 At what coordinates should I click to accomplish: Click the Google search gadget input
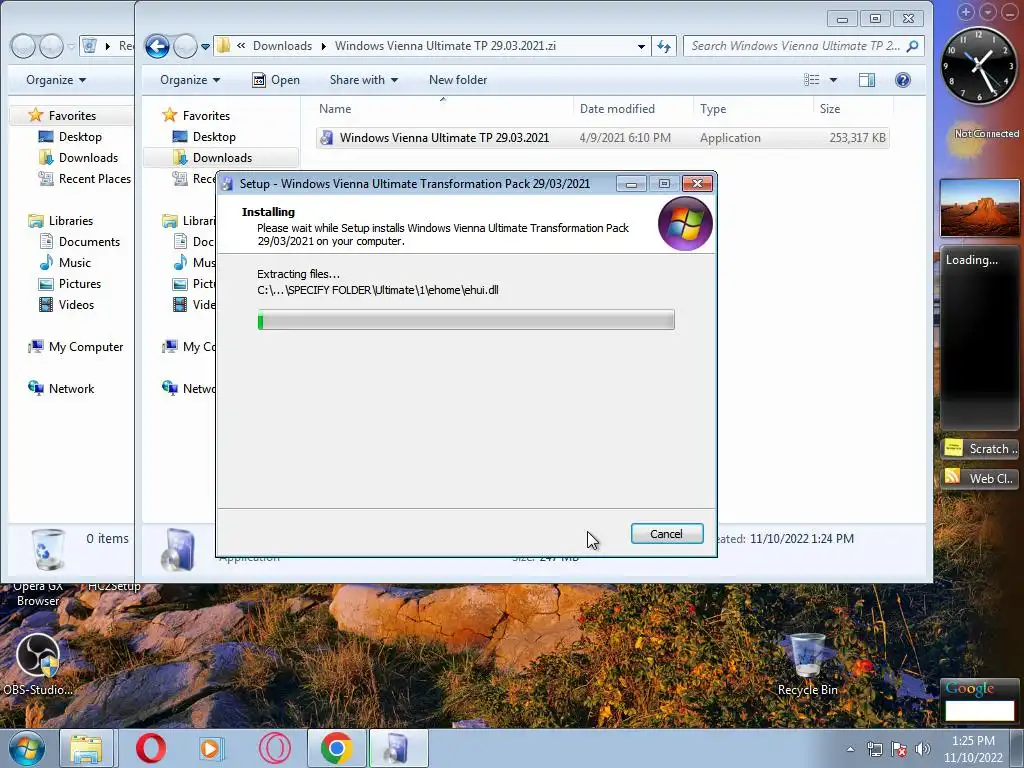[980, 711]
